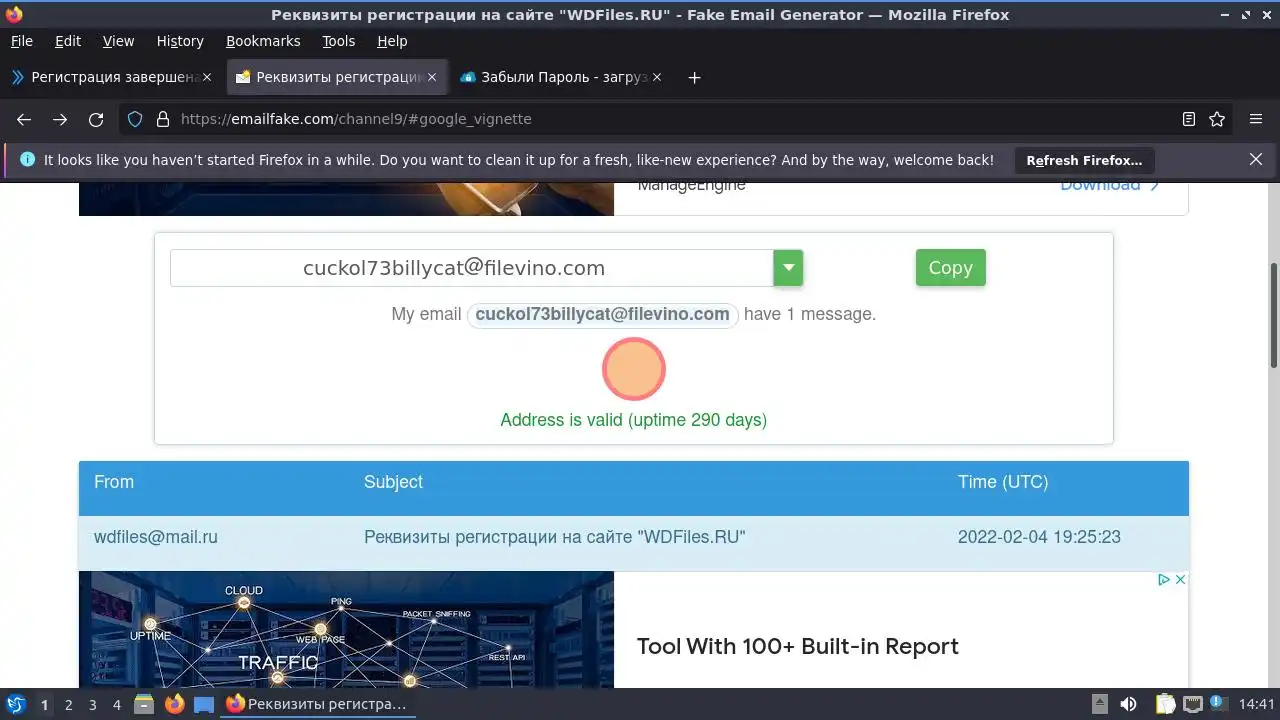Click the update notifier tray icon
Screen dimensions: 1280x720
pyautogui.click(x=1219, y=704)
